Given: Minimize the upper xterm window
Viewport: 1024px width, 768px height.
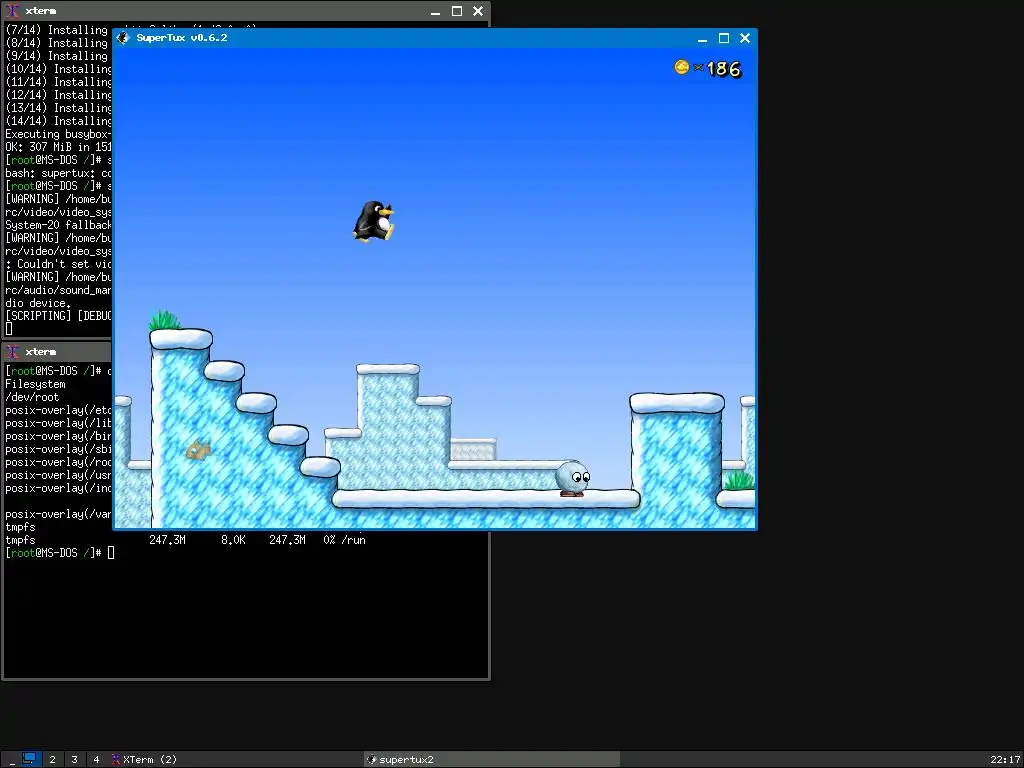Looking at the screenshot, I should tap(436, 11).
